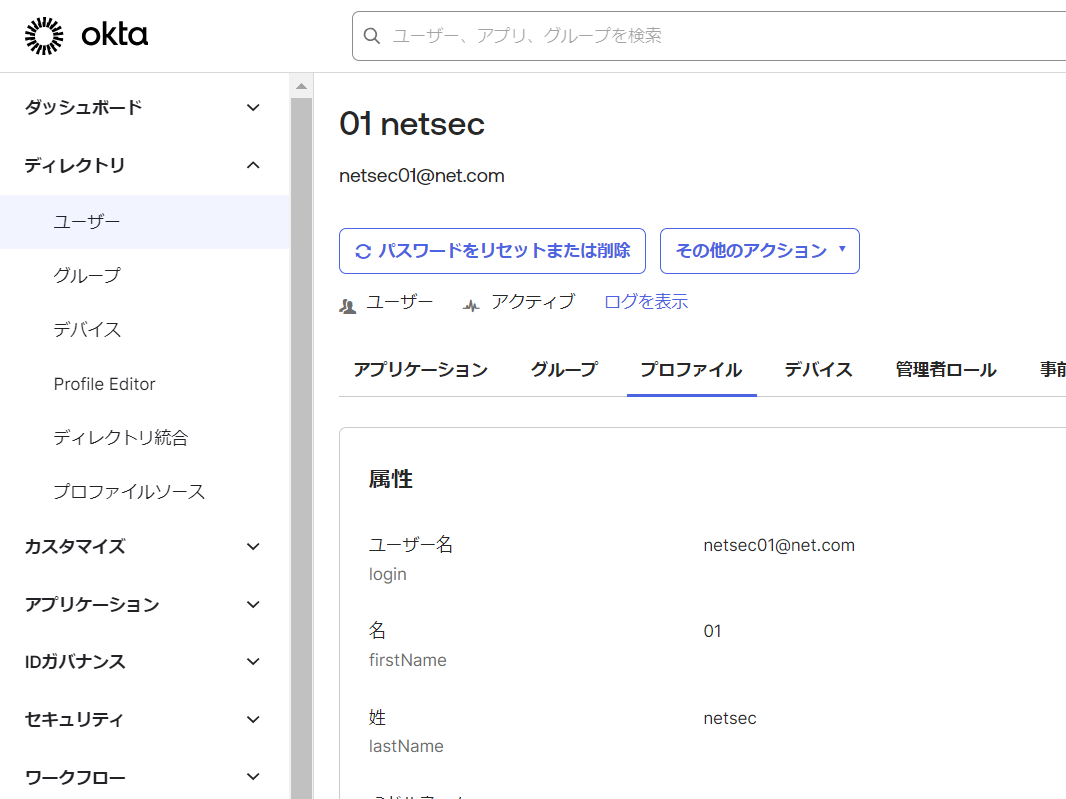1066x799 pixels.
Task: Click the ユーザー名 attribute label
Action: [411, 545]
